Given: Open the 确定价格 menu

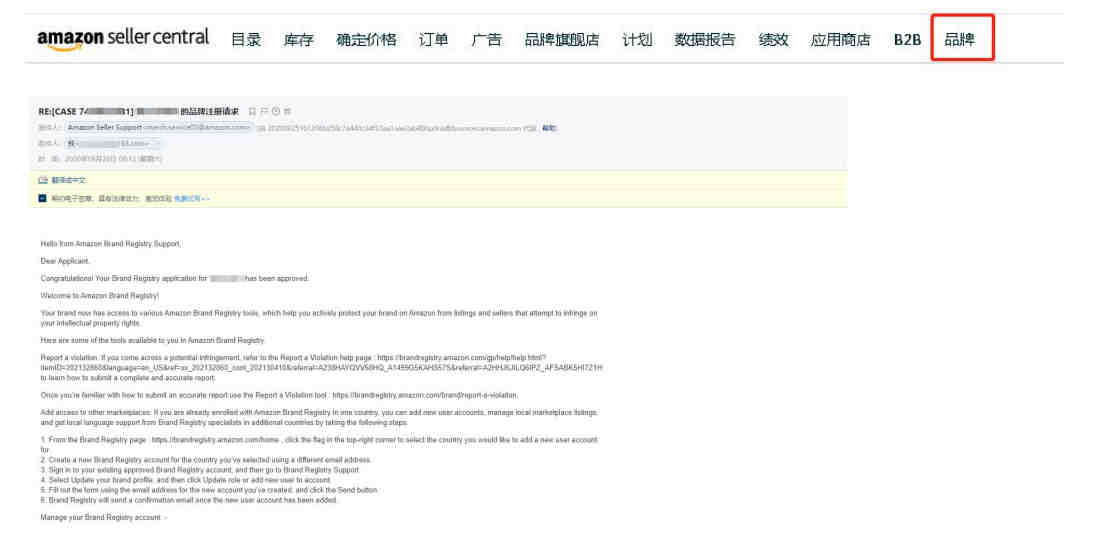Looking at the screenshot, I should (x=366, y=40).
